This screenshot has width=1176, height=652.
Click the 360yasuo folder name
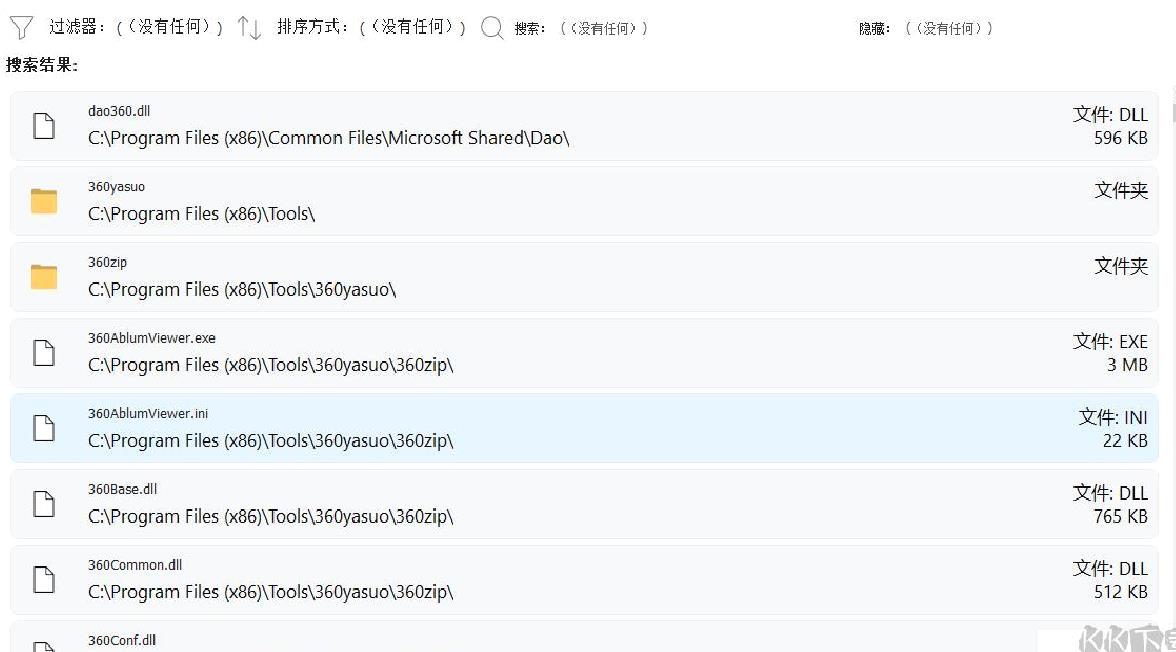point(116,187)
